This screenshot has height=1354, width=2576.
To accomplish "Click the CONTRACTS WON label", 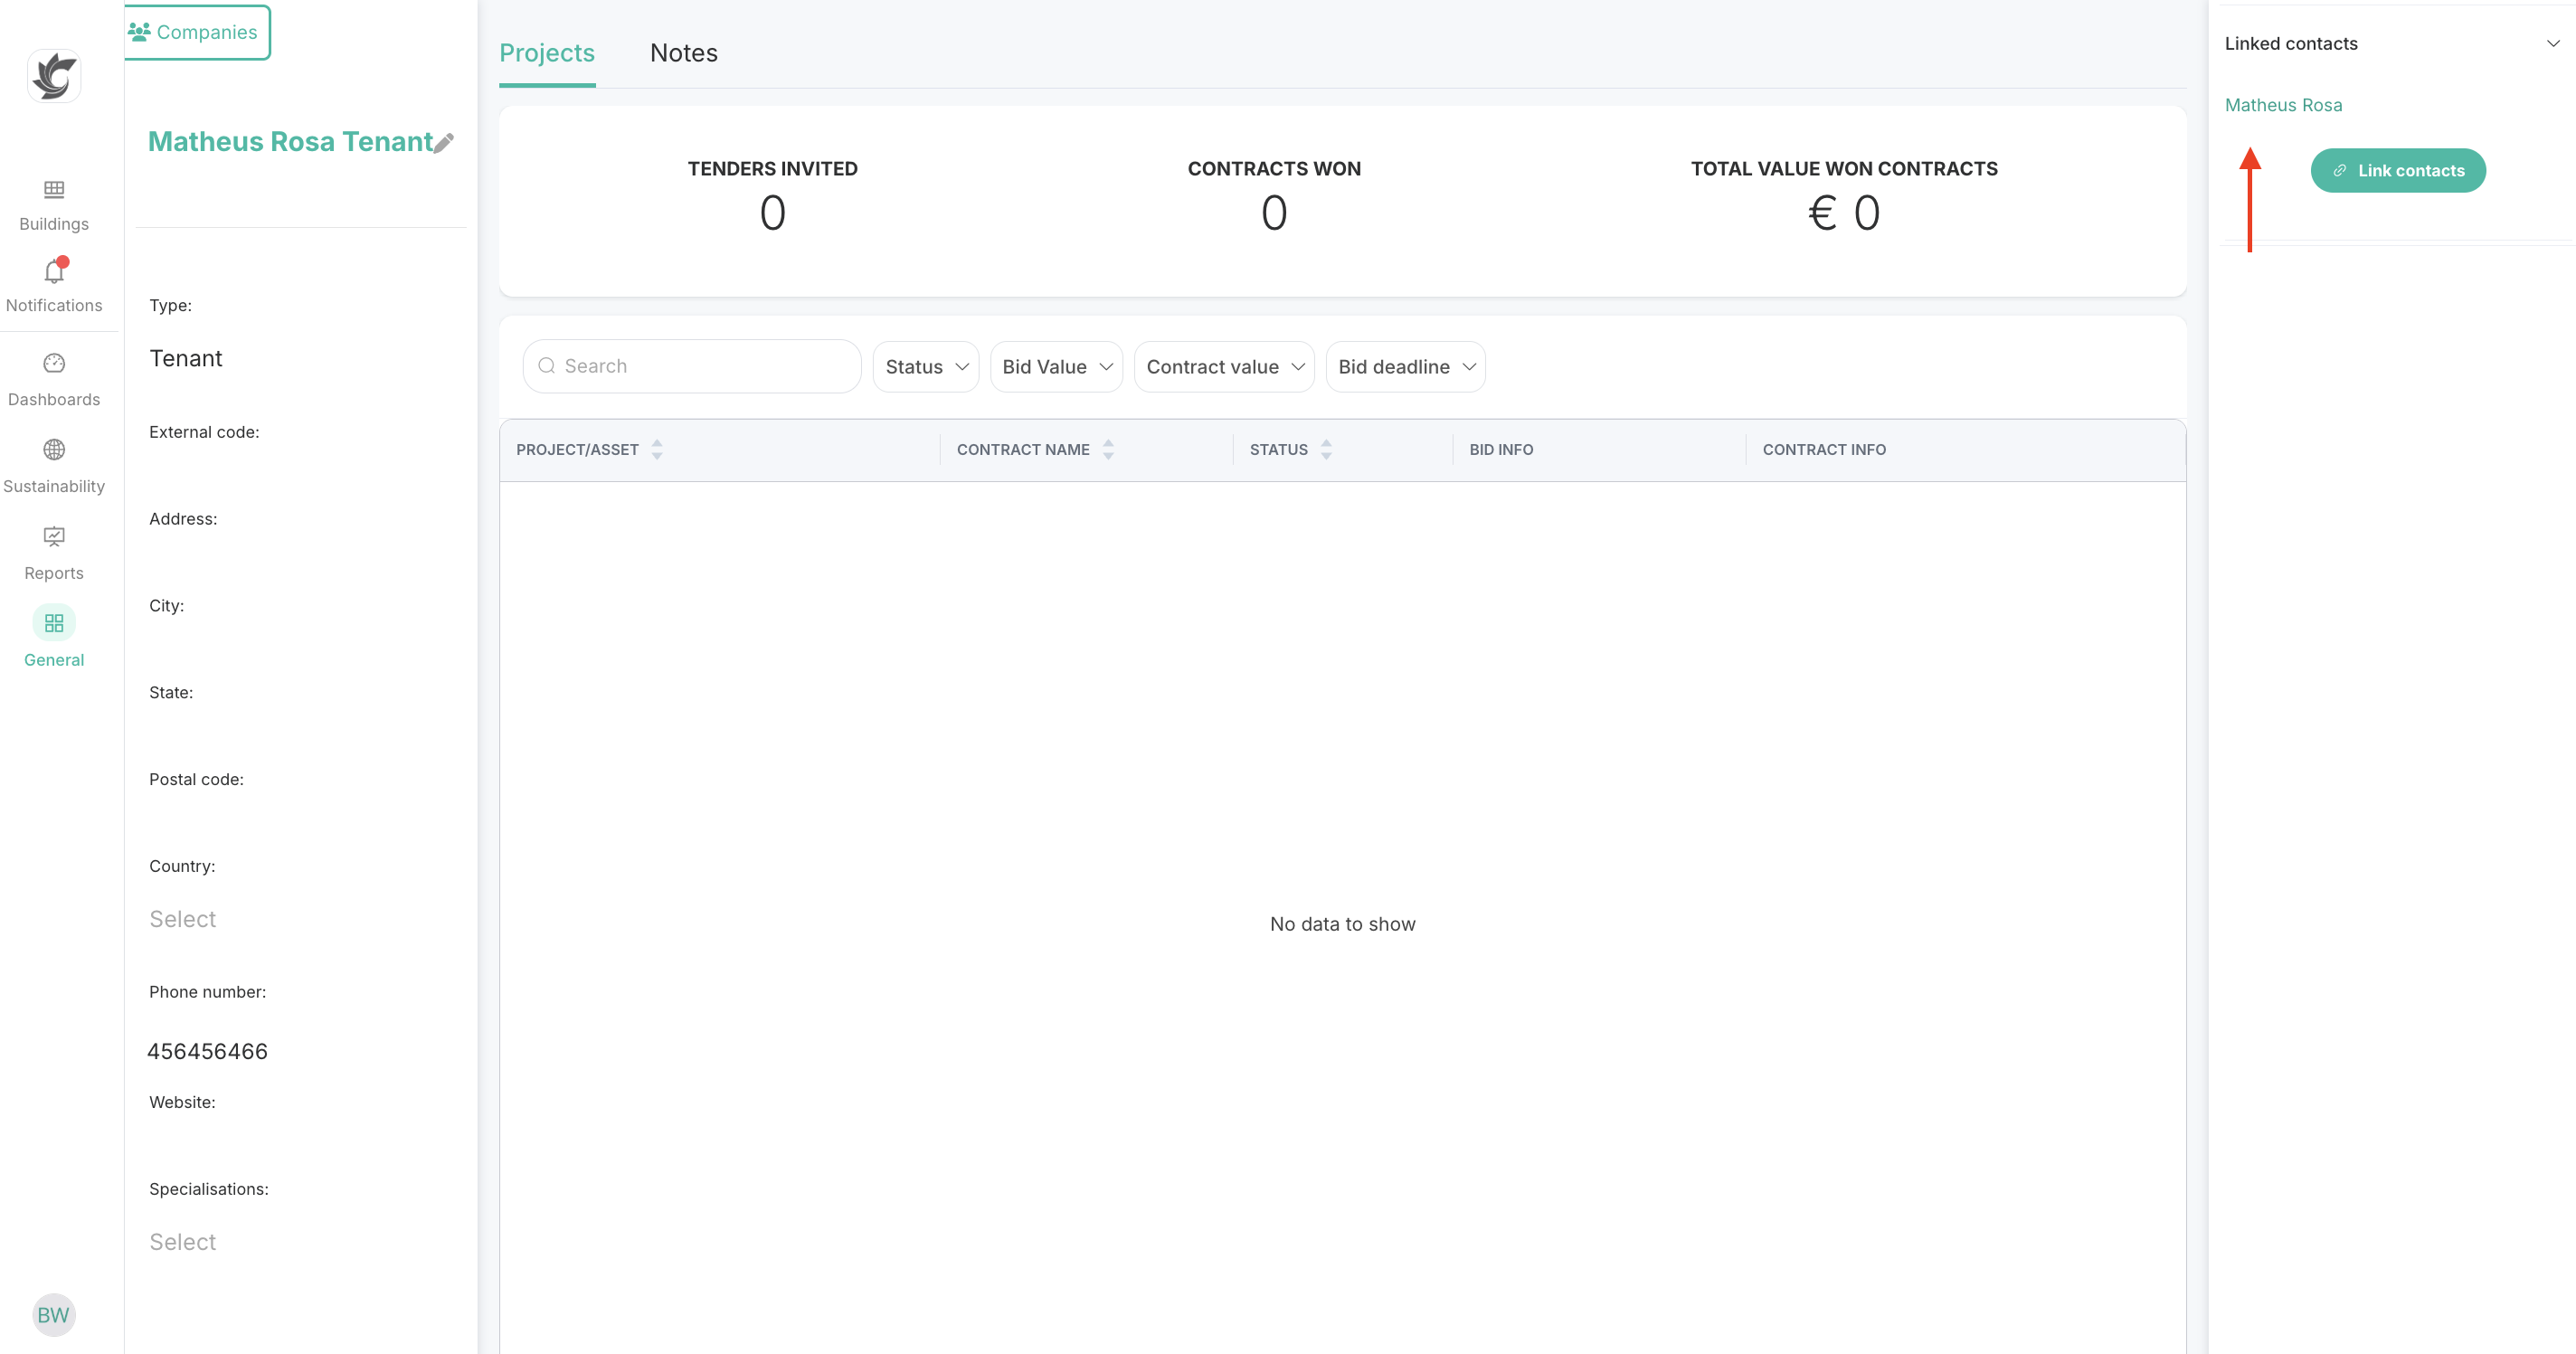I will tap(1274, 169).
